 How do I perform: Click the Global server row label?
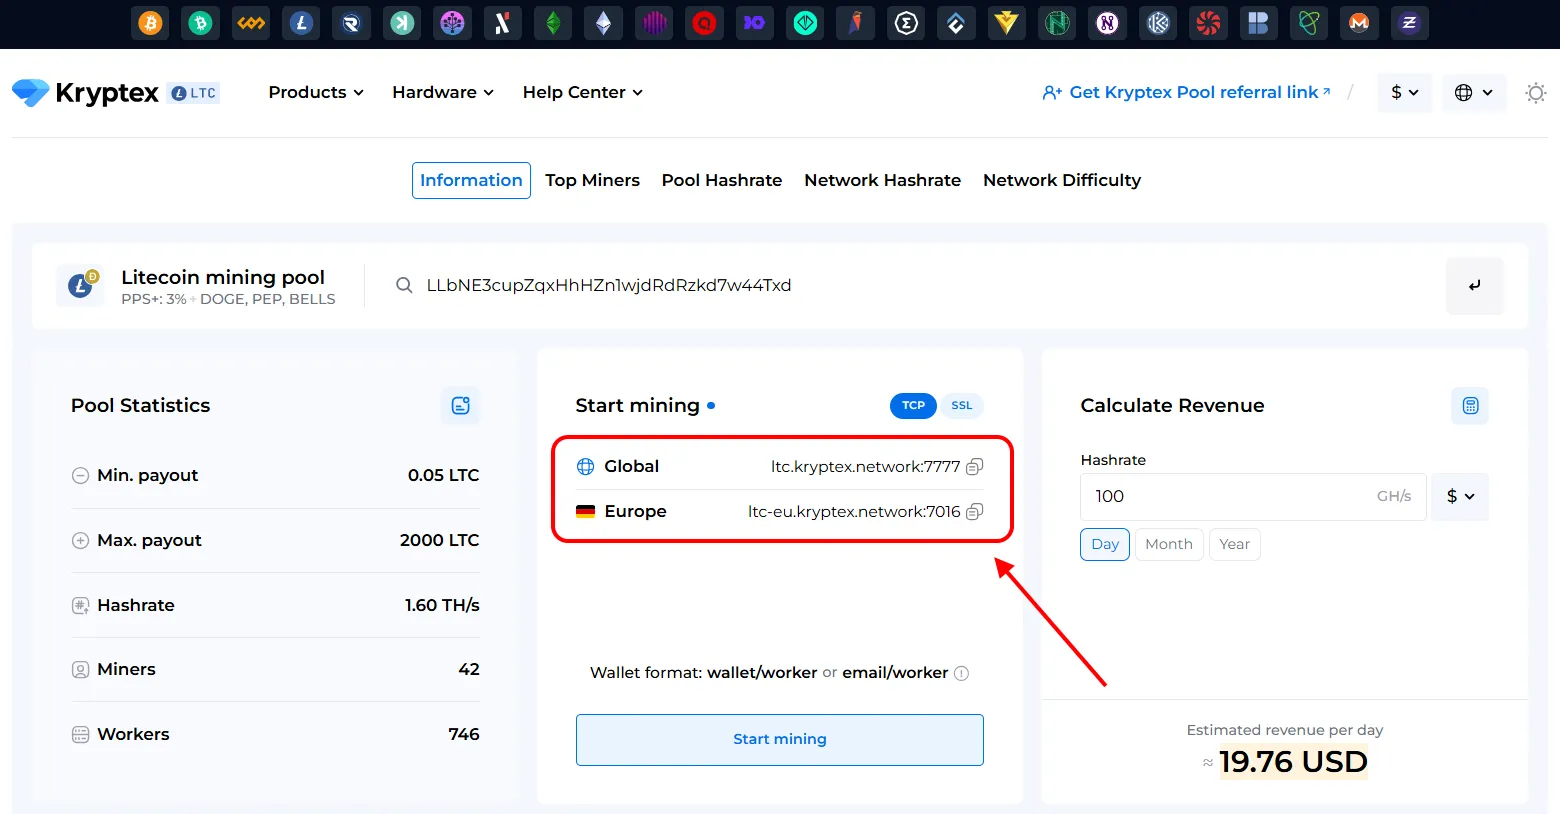pos(631,467)
